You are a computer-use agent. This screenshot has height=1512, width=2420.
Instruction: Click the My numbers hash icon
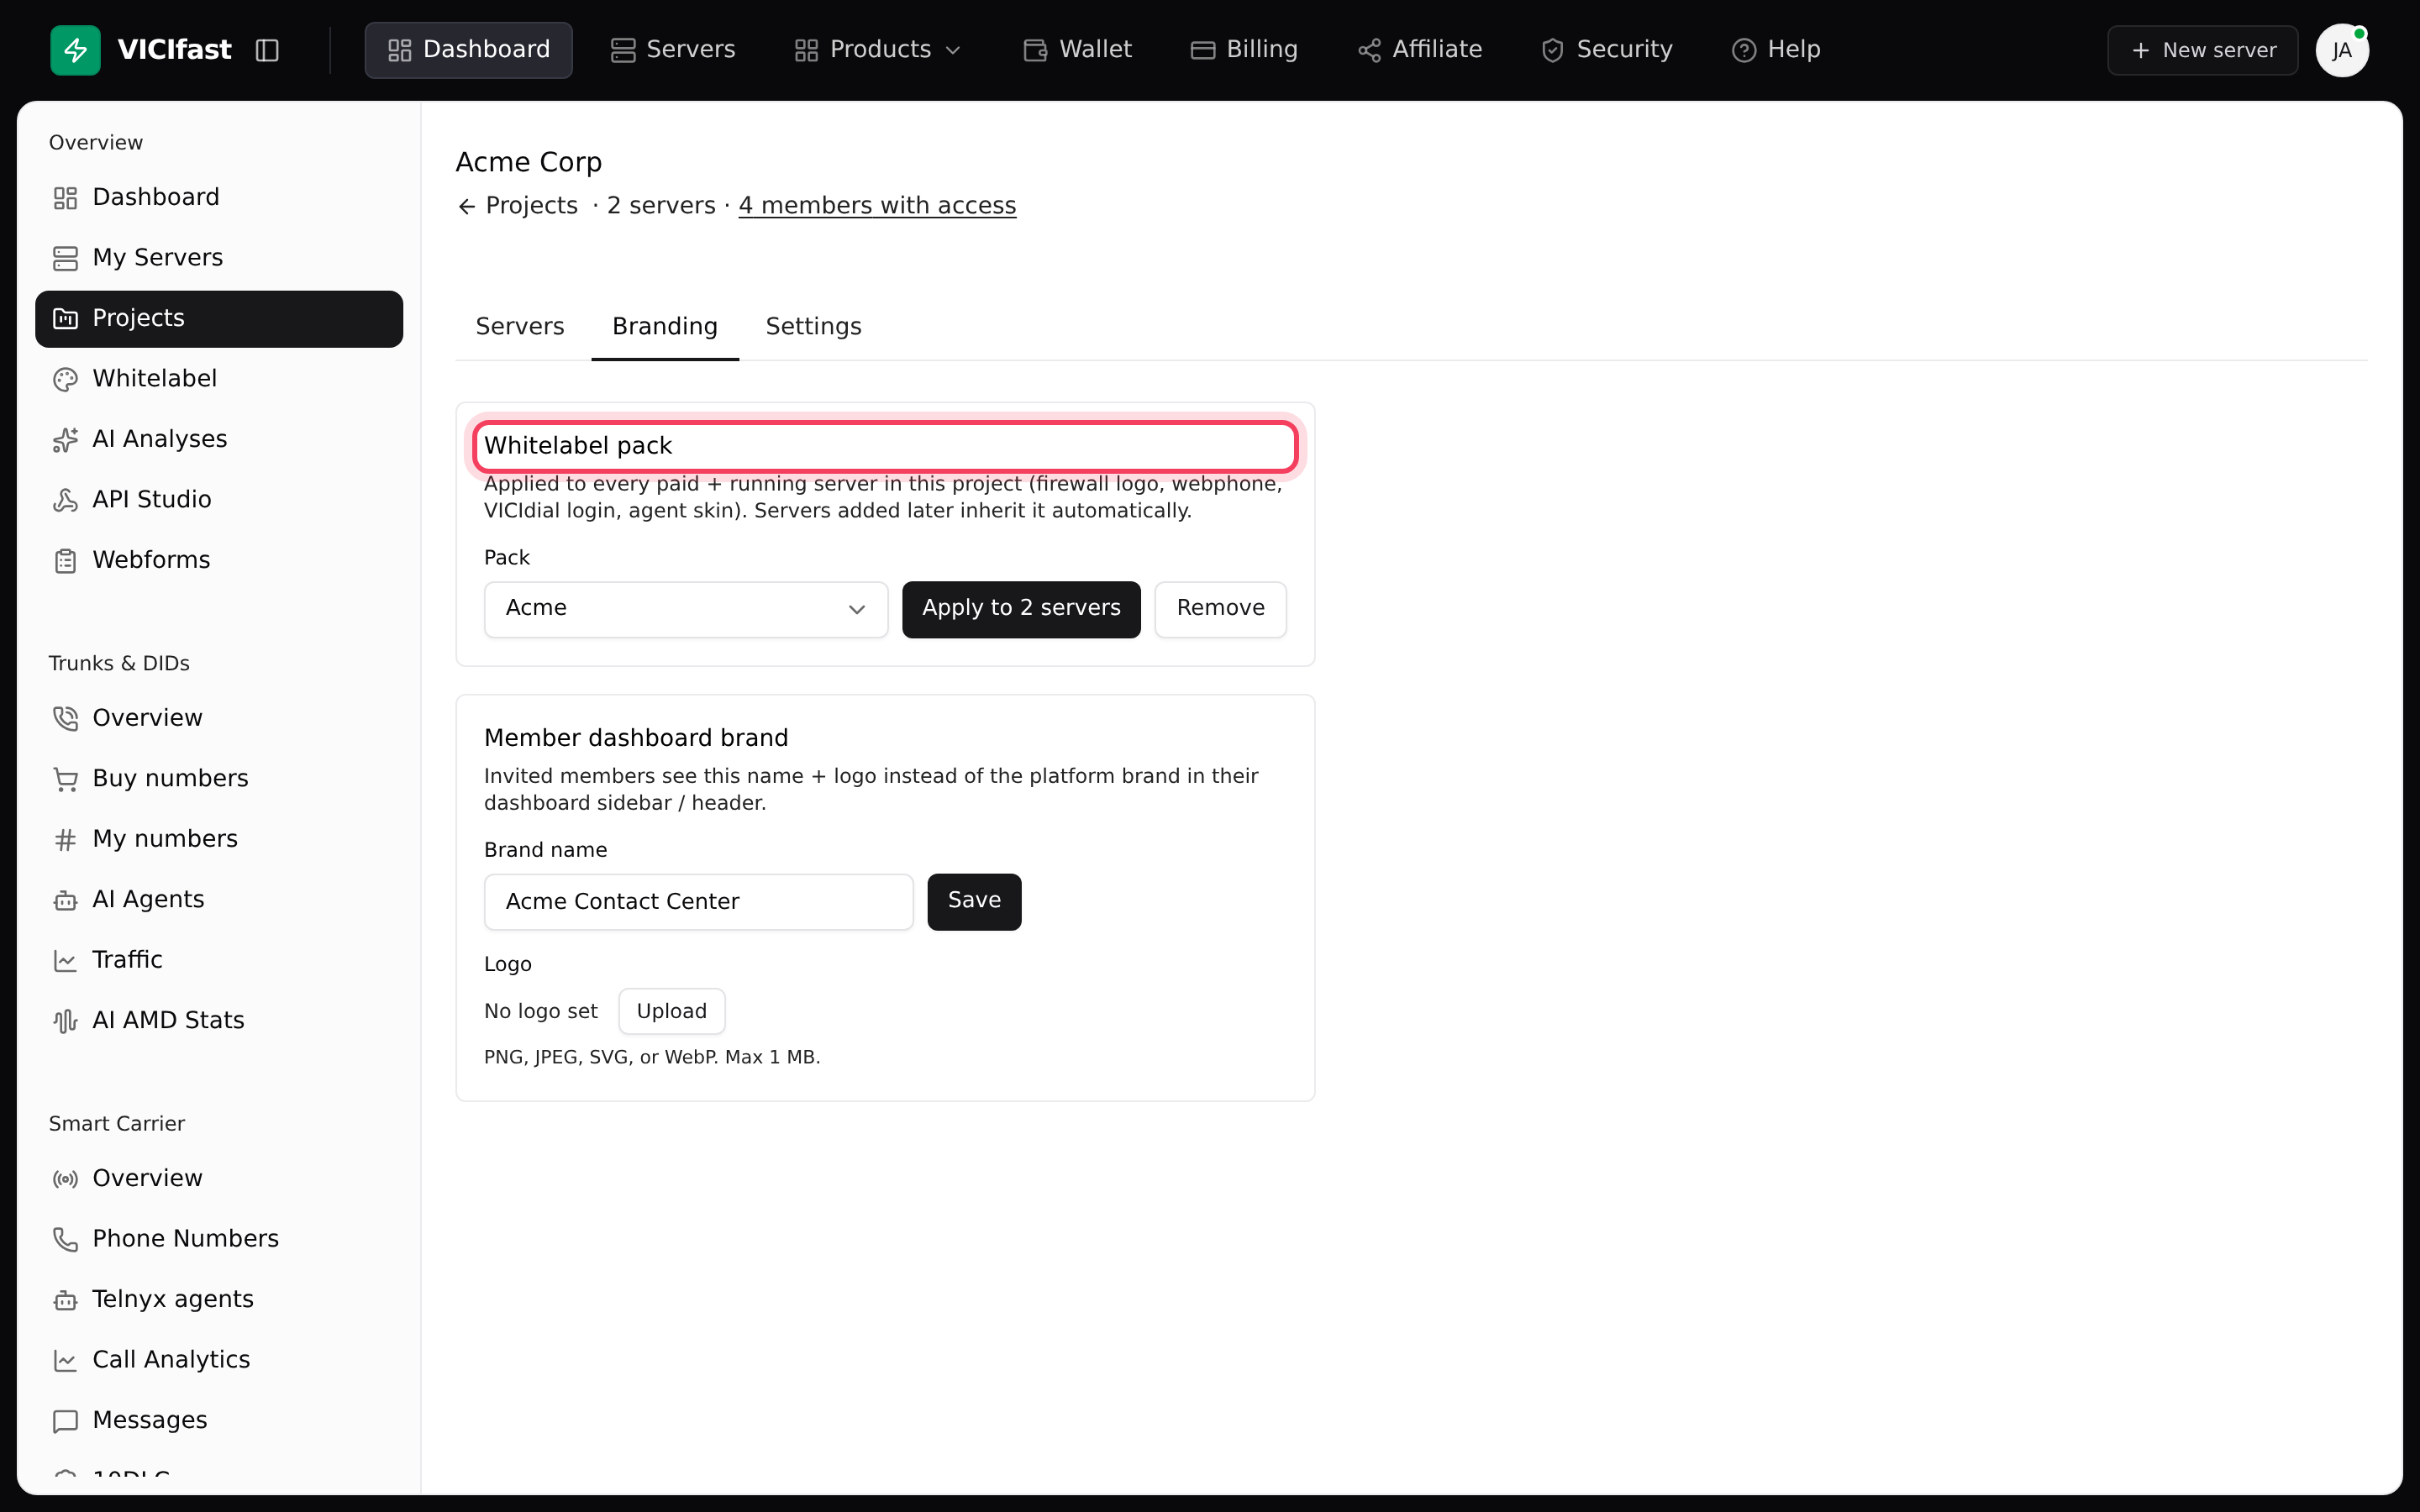tap(65, 840)
